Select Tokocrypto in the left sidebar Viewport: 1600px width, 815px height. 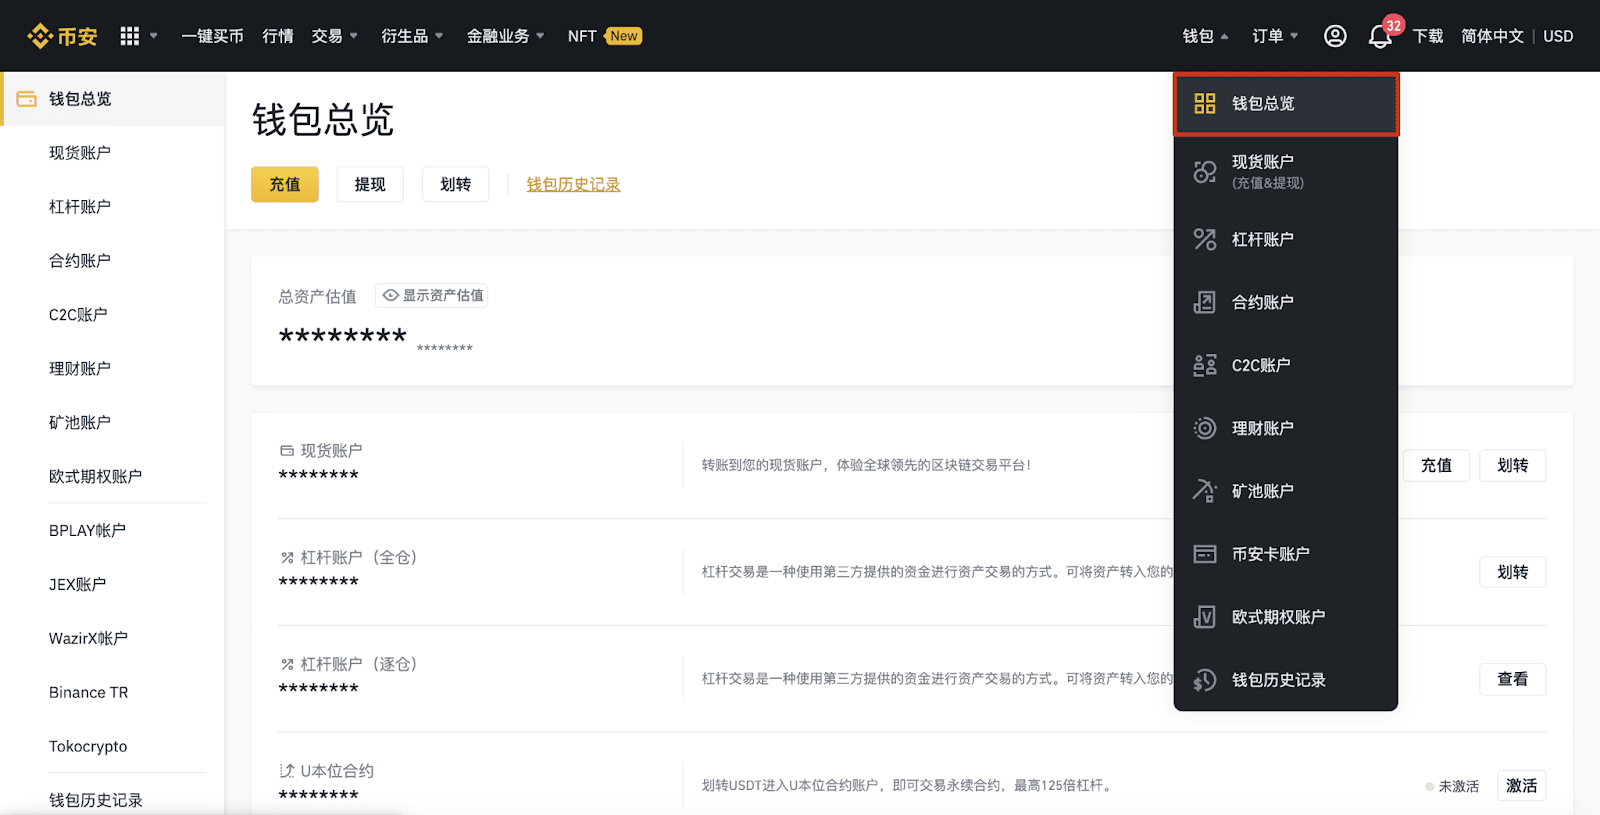coord(113,747)
